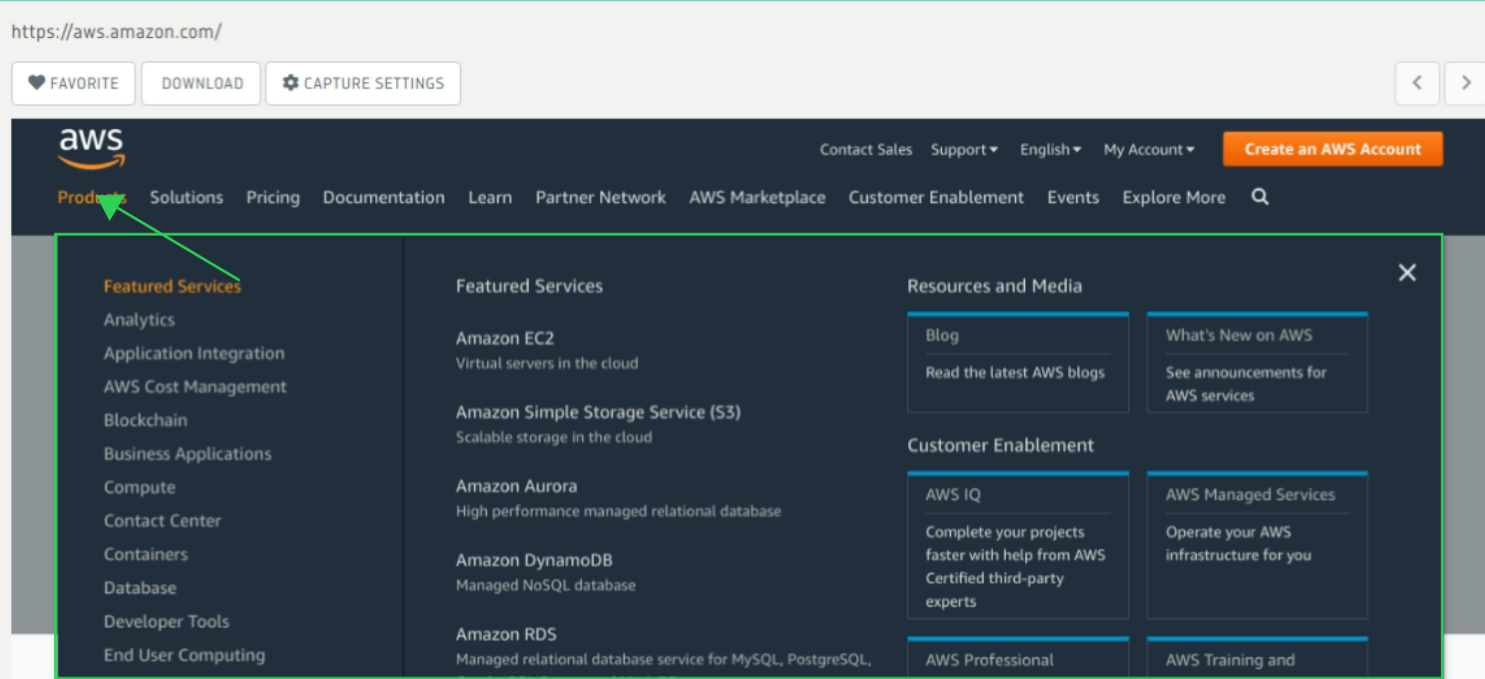Click the AWS logo

91,148
